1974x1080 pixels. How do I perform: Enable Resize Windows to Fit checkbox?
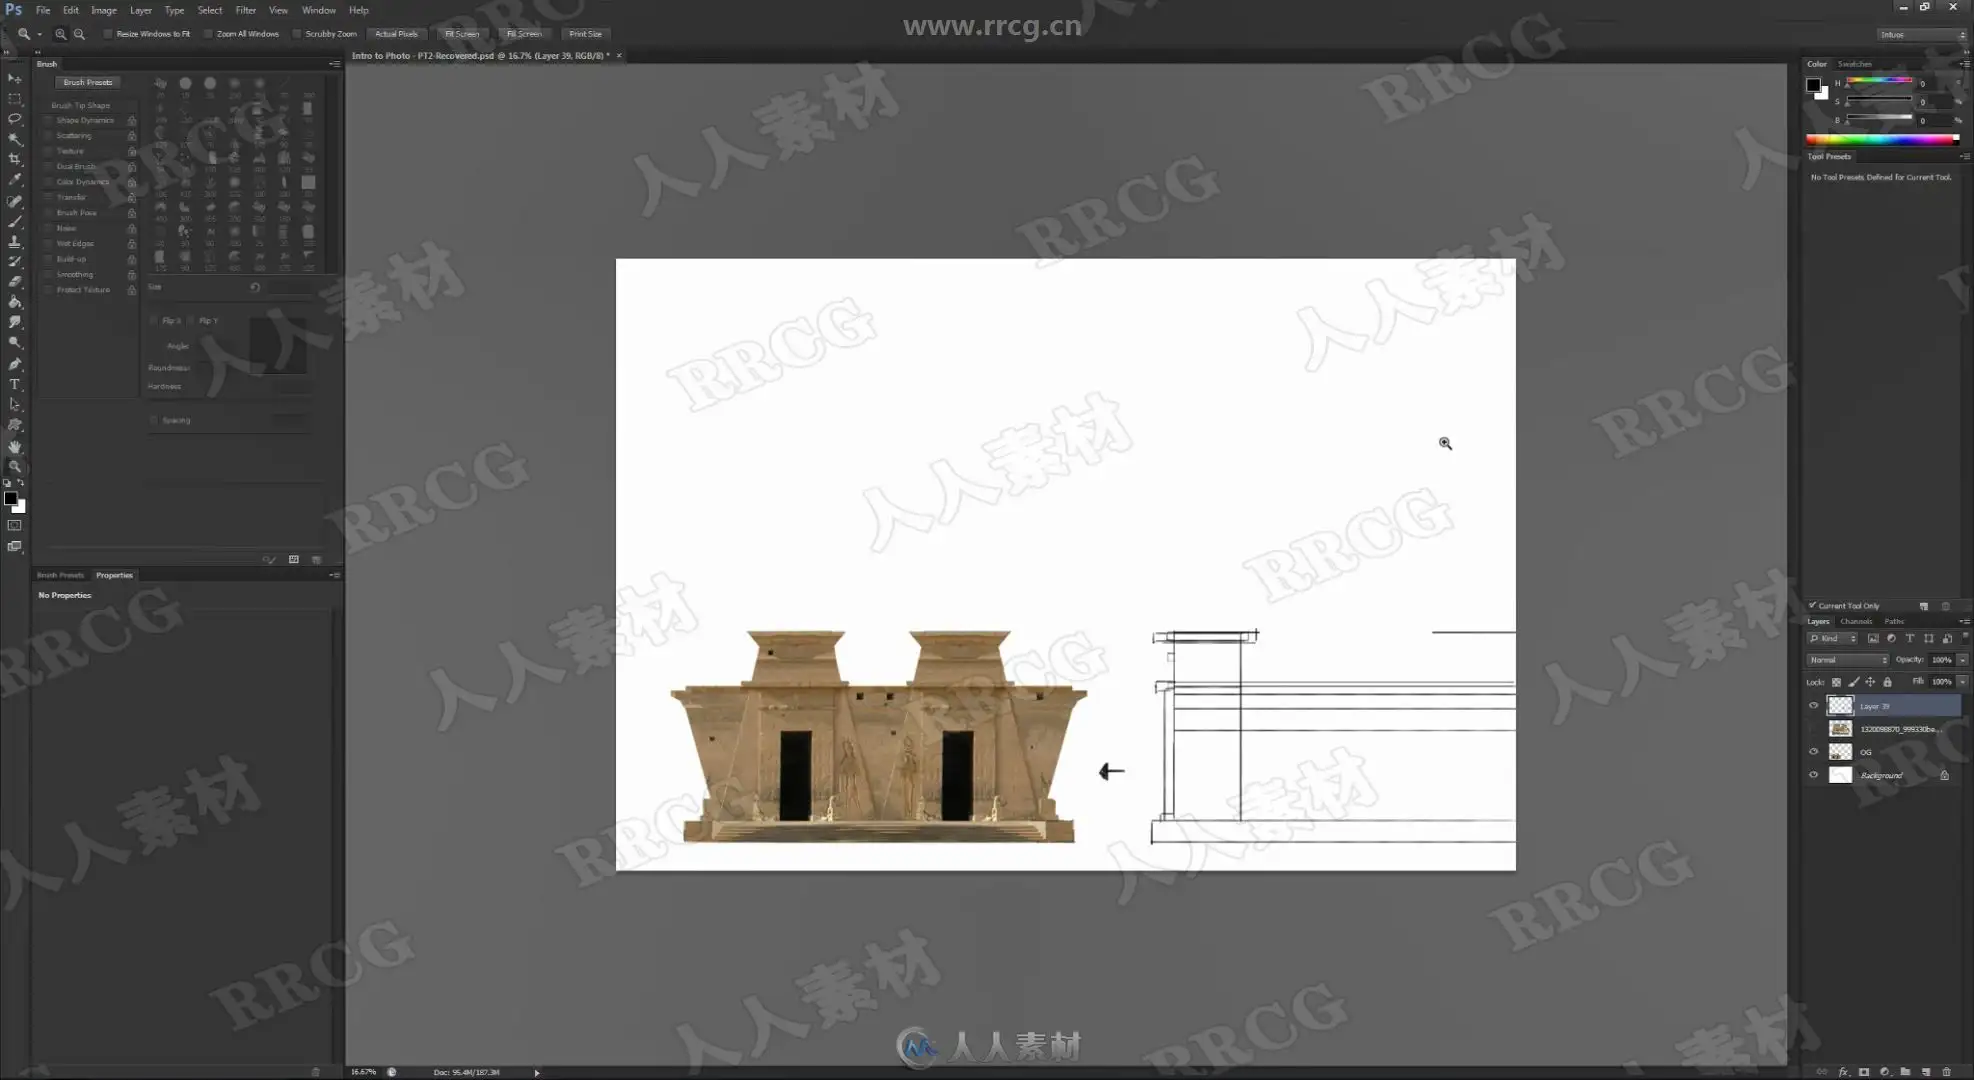click(108, 34)
